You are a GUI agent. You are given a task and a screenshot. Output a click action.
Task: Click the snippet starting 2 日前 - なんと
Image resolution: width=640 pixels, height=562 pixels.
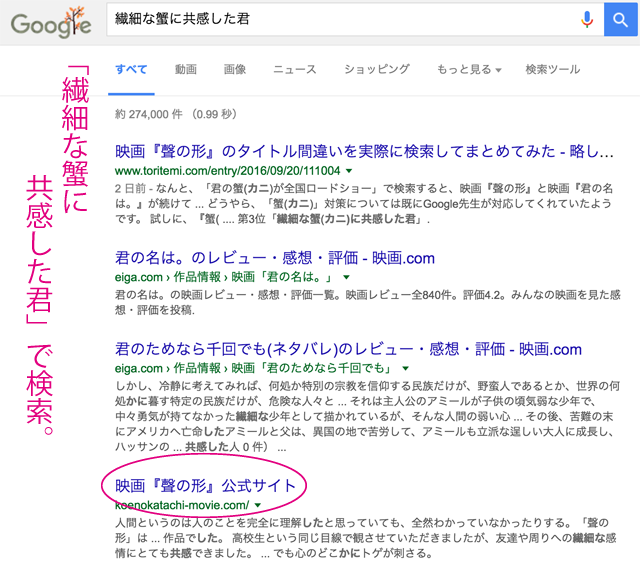[364, 203]
